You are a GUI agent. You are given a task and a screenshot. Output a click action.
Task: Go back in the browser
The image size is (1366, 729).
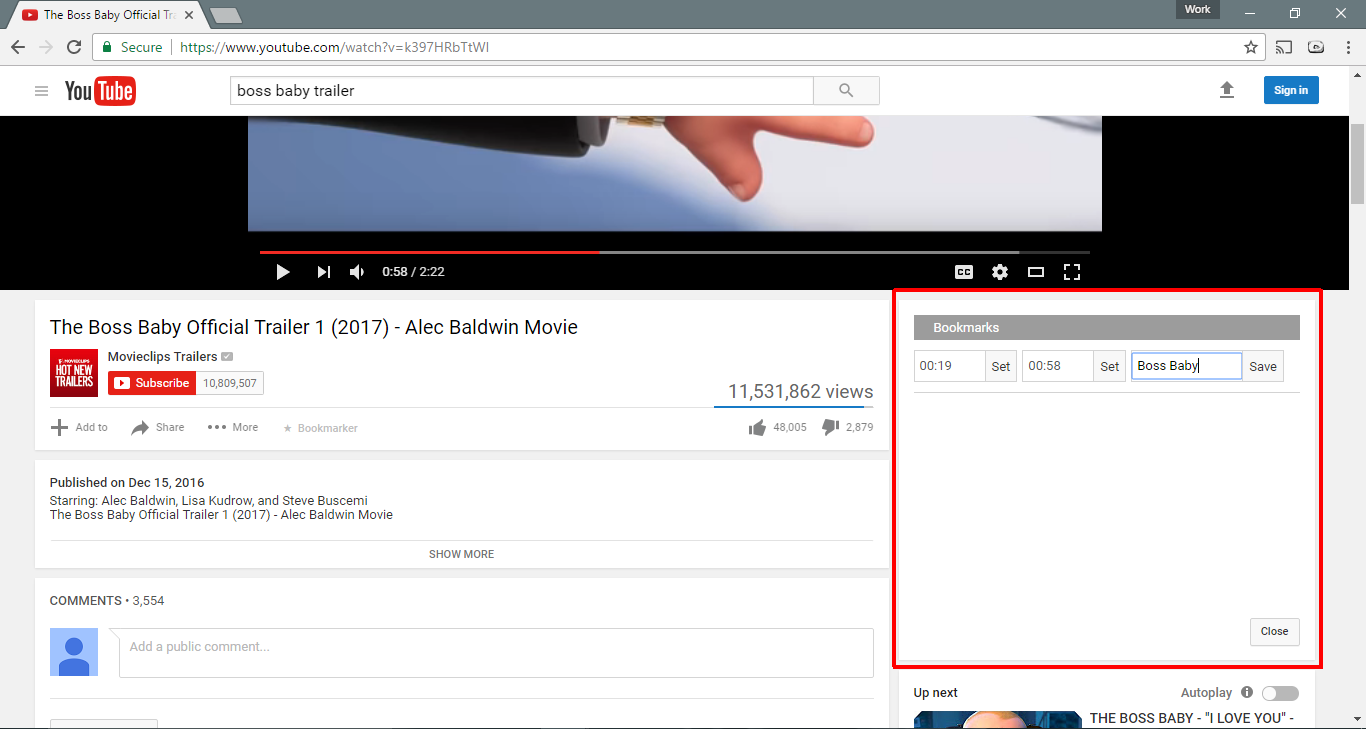point(18,47)
